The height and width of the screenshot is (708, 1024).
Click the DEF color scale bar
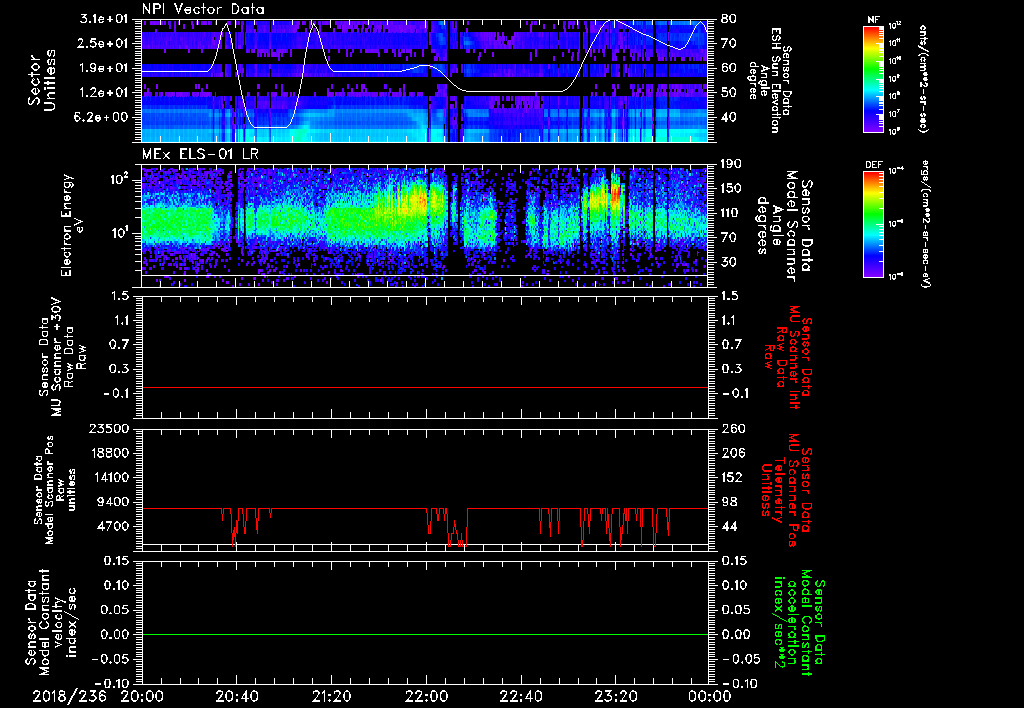tap(874, 222)
